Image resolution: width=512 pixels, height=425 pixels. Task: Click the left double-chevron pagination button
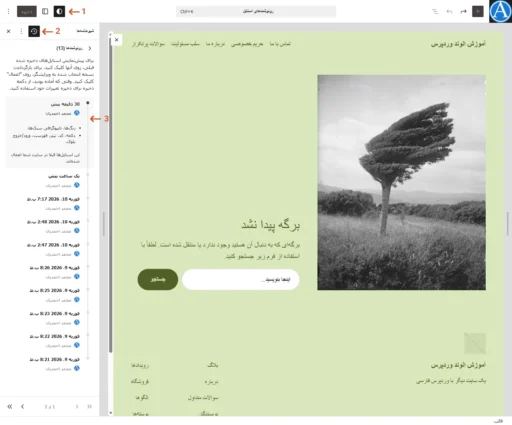point(10,406)
